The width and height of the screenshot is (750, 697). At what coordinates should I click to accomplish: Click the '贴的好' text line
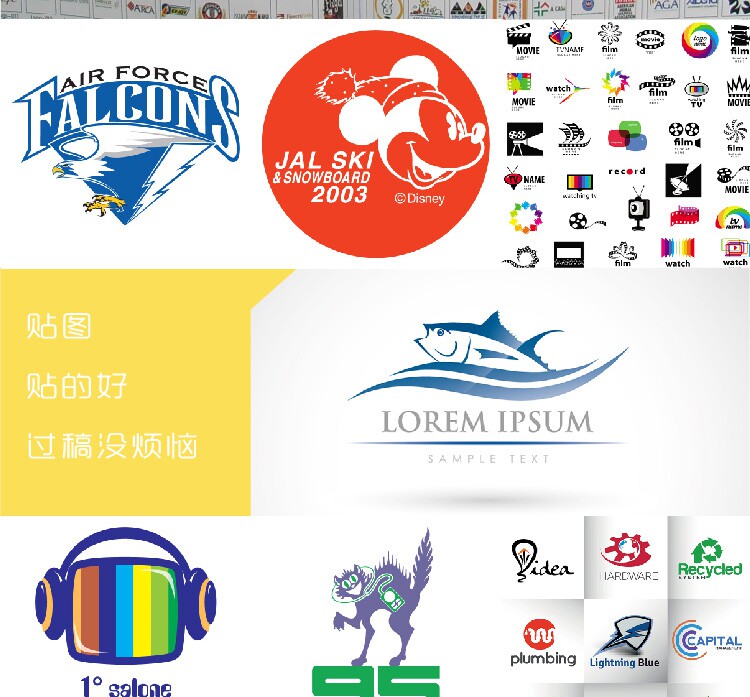77,386
